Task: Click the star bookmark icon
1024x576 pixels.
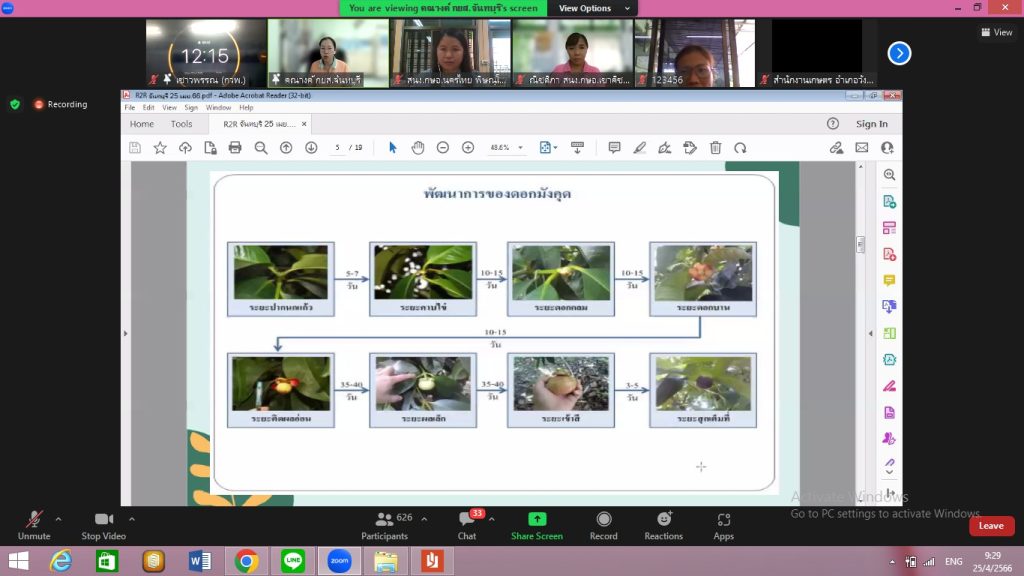Action: tap(160, 148)
